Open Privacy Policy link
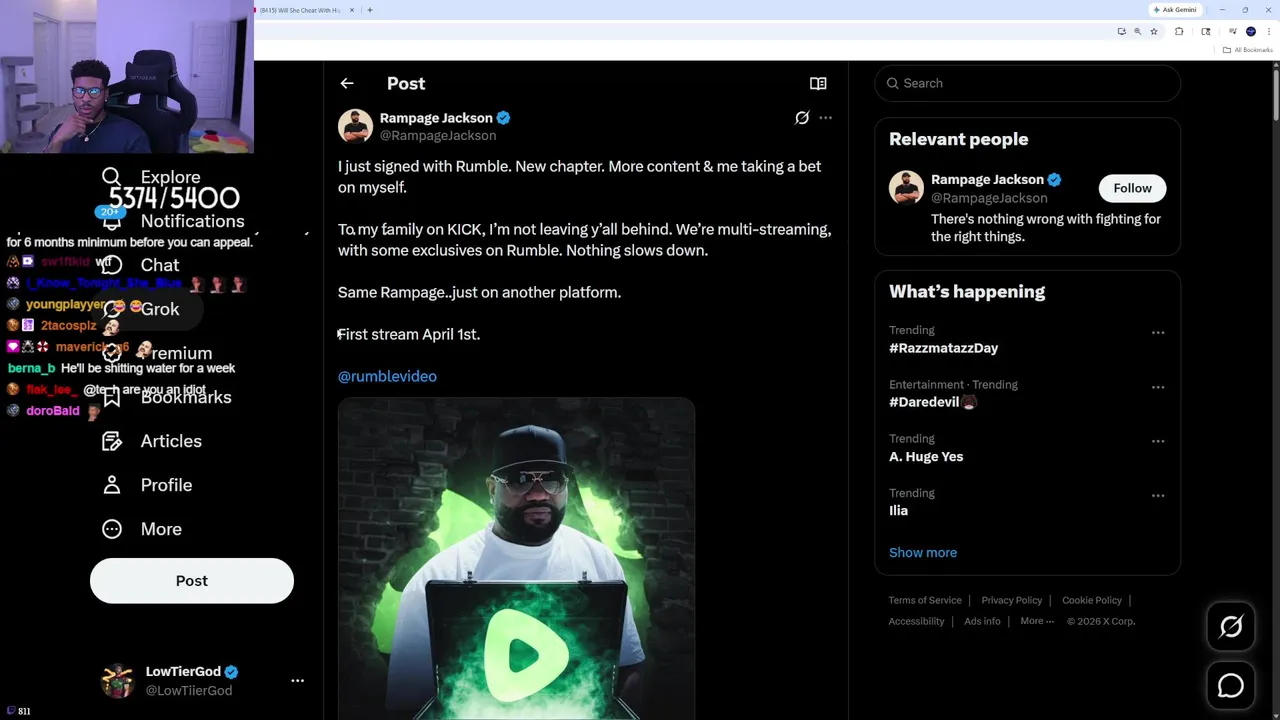1280x720 pixels. click(x=1012, y=600)
